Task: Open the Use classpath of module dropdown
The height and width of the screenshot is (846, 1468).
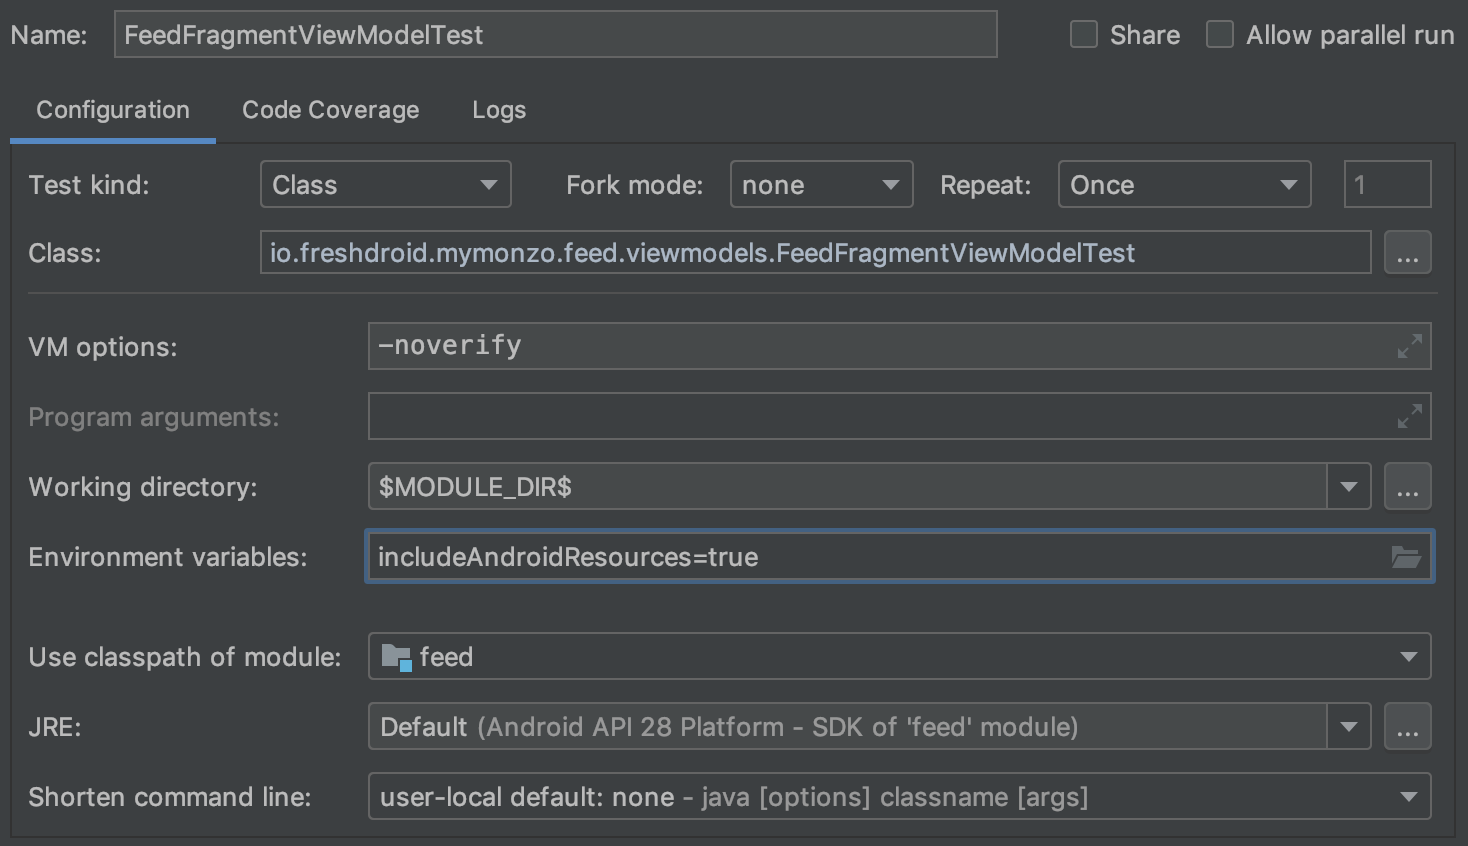Action: pyautogui.click(x=899, y=656)
